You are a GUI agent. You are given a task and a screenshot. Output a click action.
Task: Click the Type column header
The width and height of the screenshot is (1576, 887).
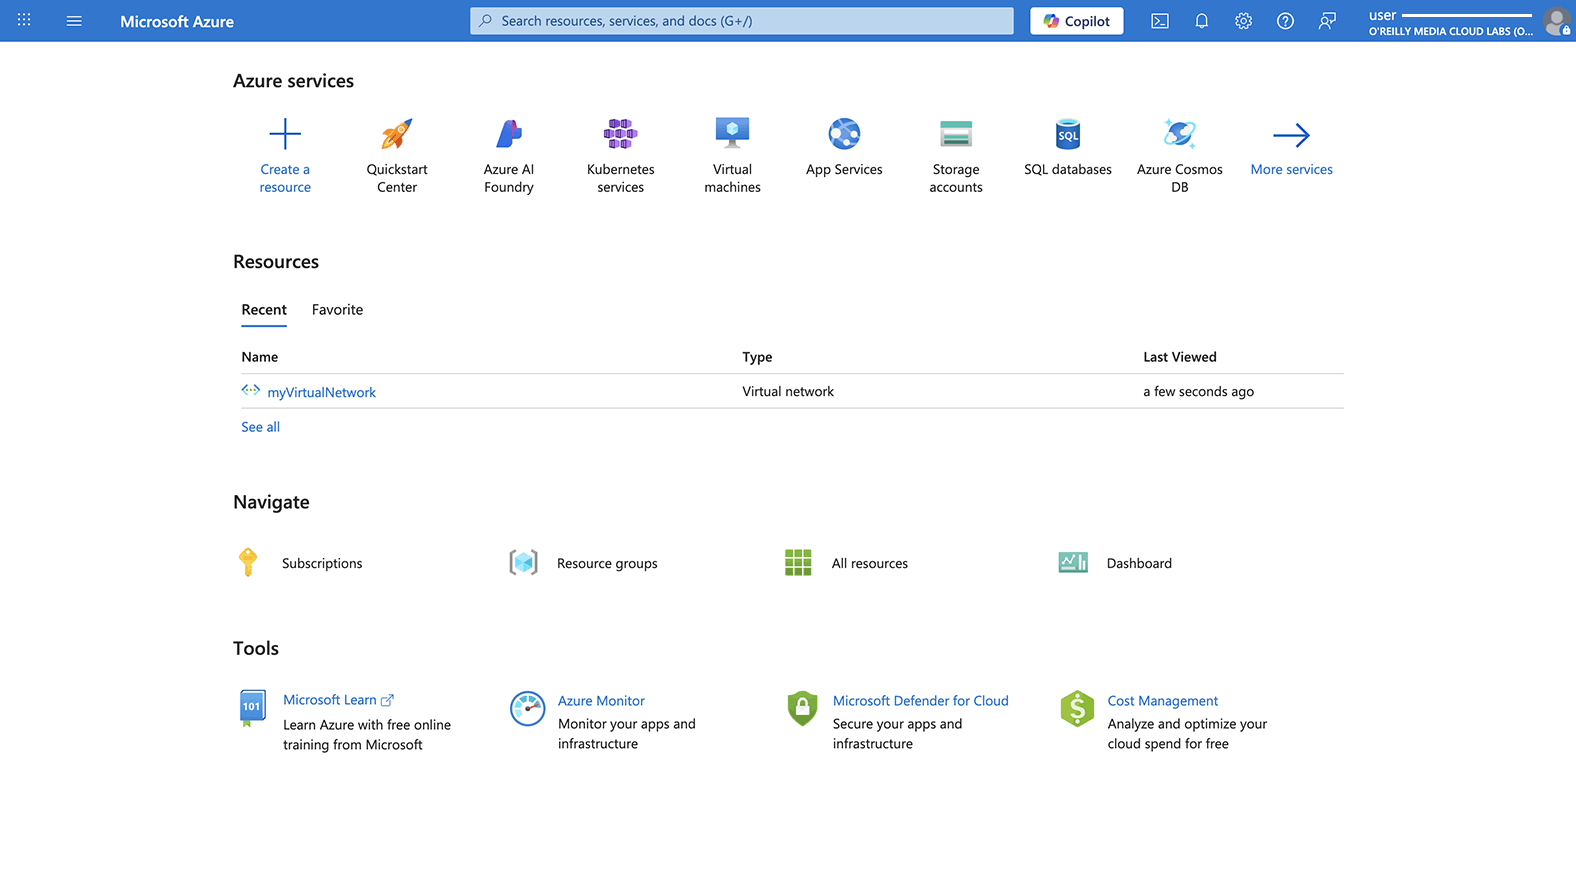(757, 357)
